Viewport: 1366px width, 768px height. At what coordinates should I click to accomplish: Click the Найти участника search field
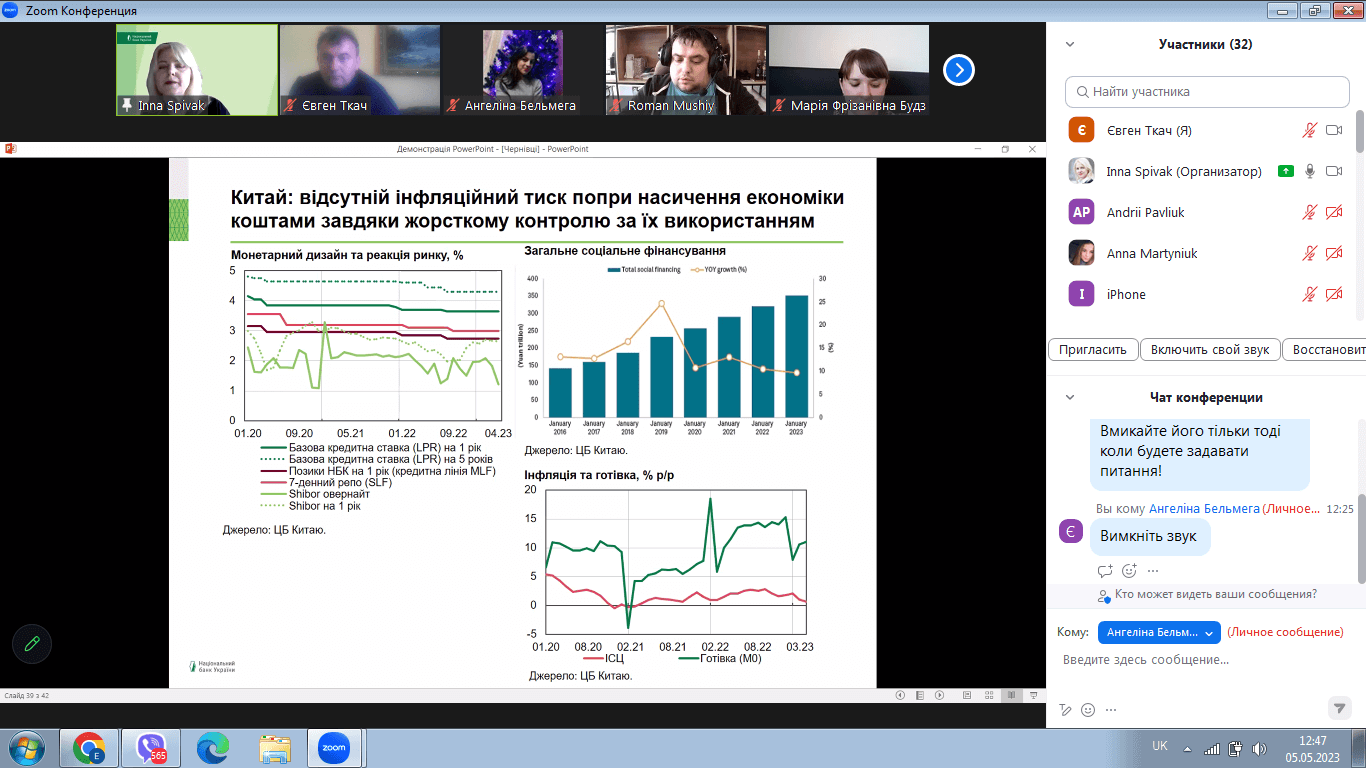click(x=1207, y=91)
